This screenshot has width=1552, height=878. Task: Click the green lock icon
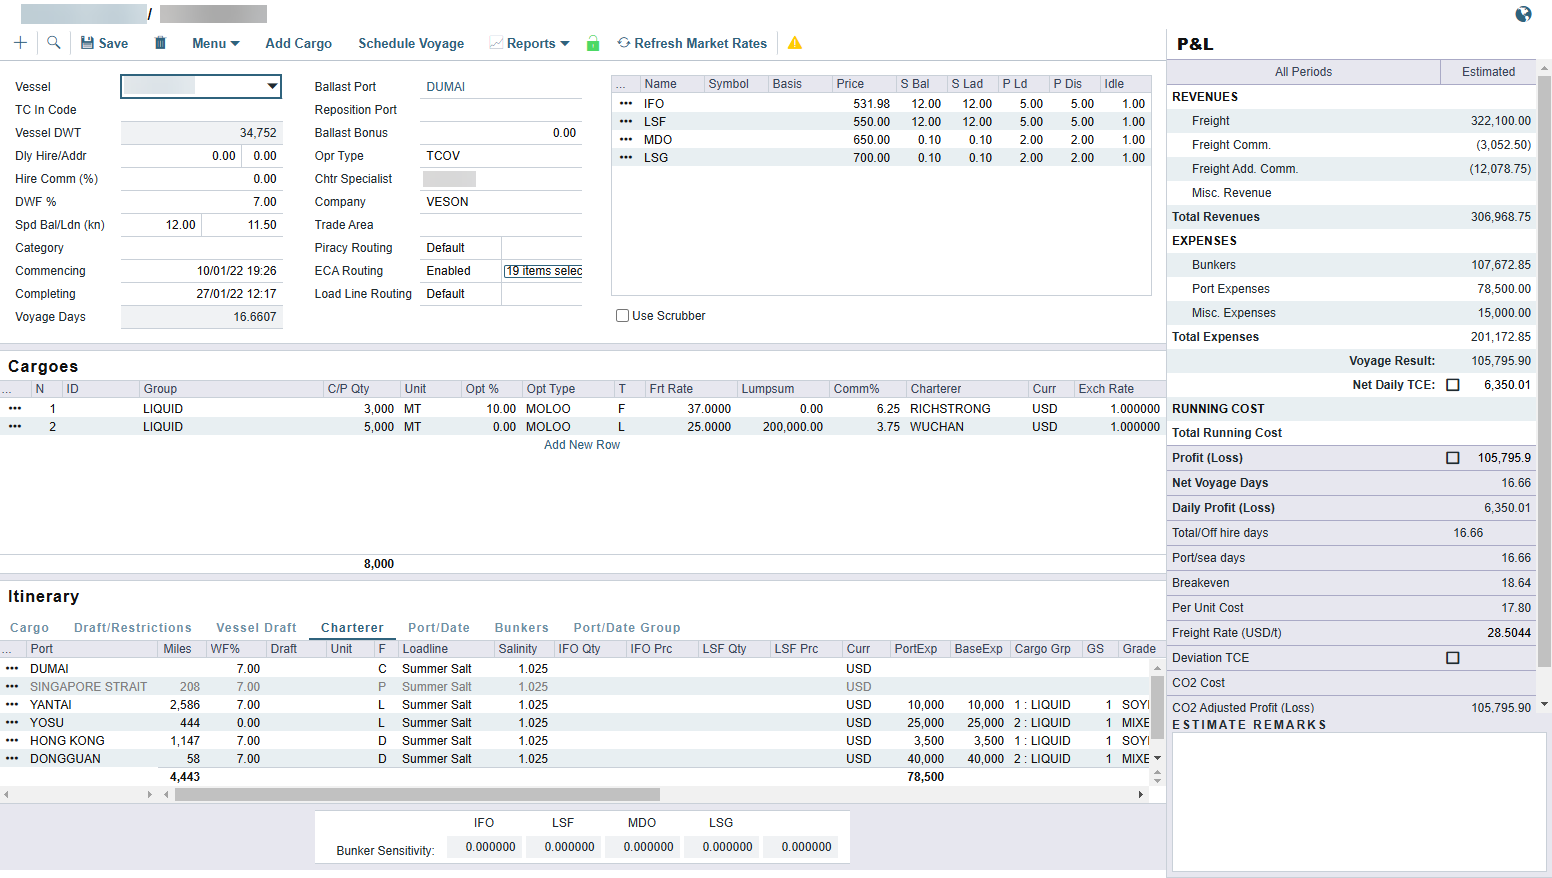pyautogui.click(x=593, y=43)
